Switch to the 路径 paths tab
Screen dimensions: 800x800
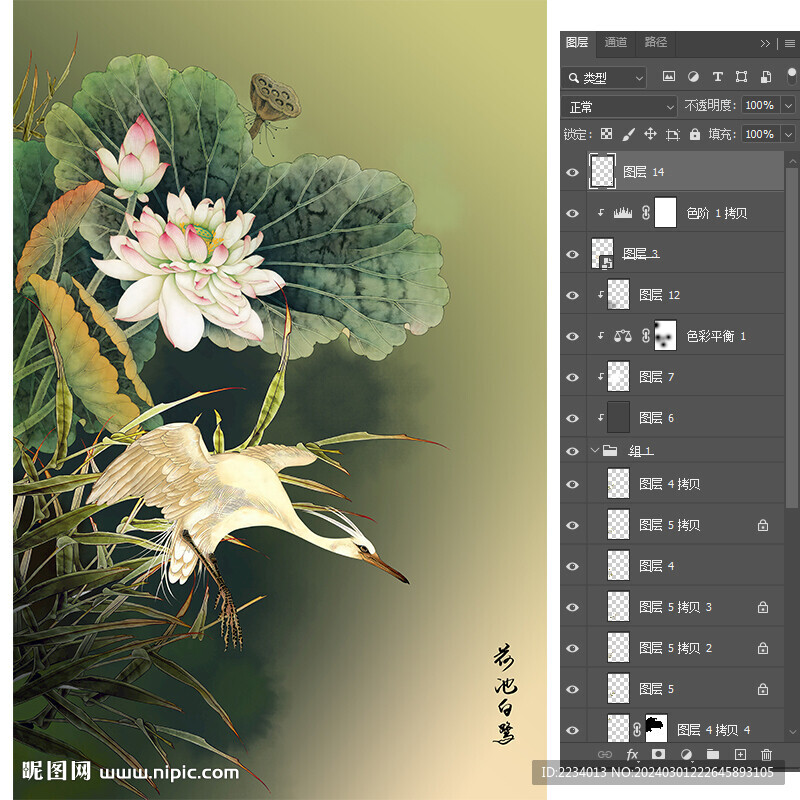click(656, 43)
